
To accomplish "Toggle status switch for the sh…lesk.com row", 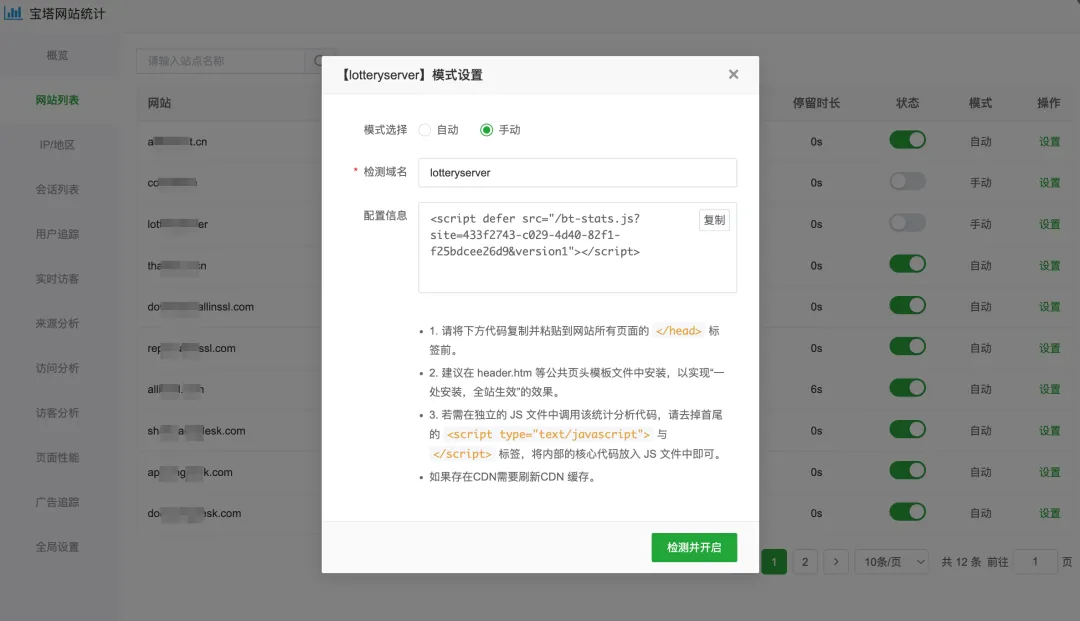I will (907, 430).
